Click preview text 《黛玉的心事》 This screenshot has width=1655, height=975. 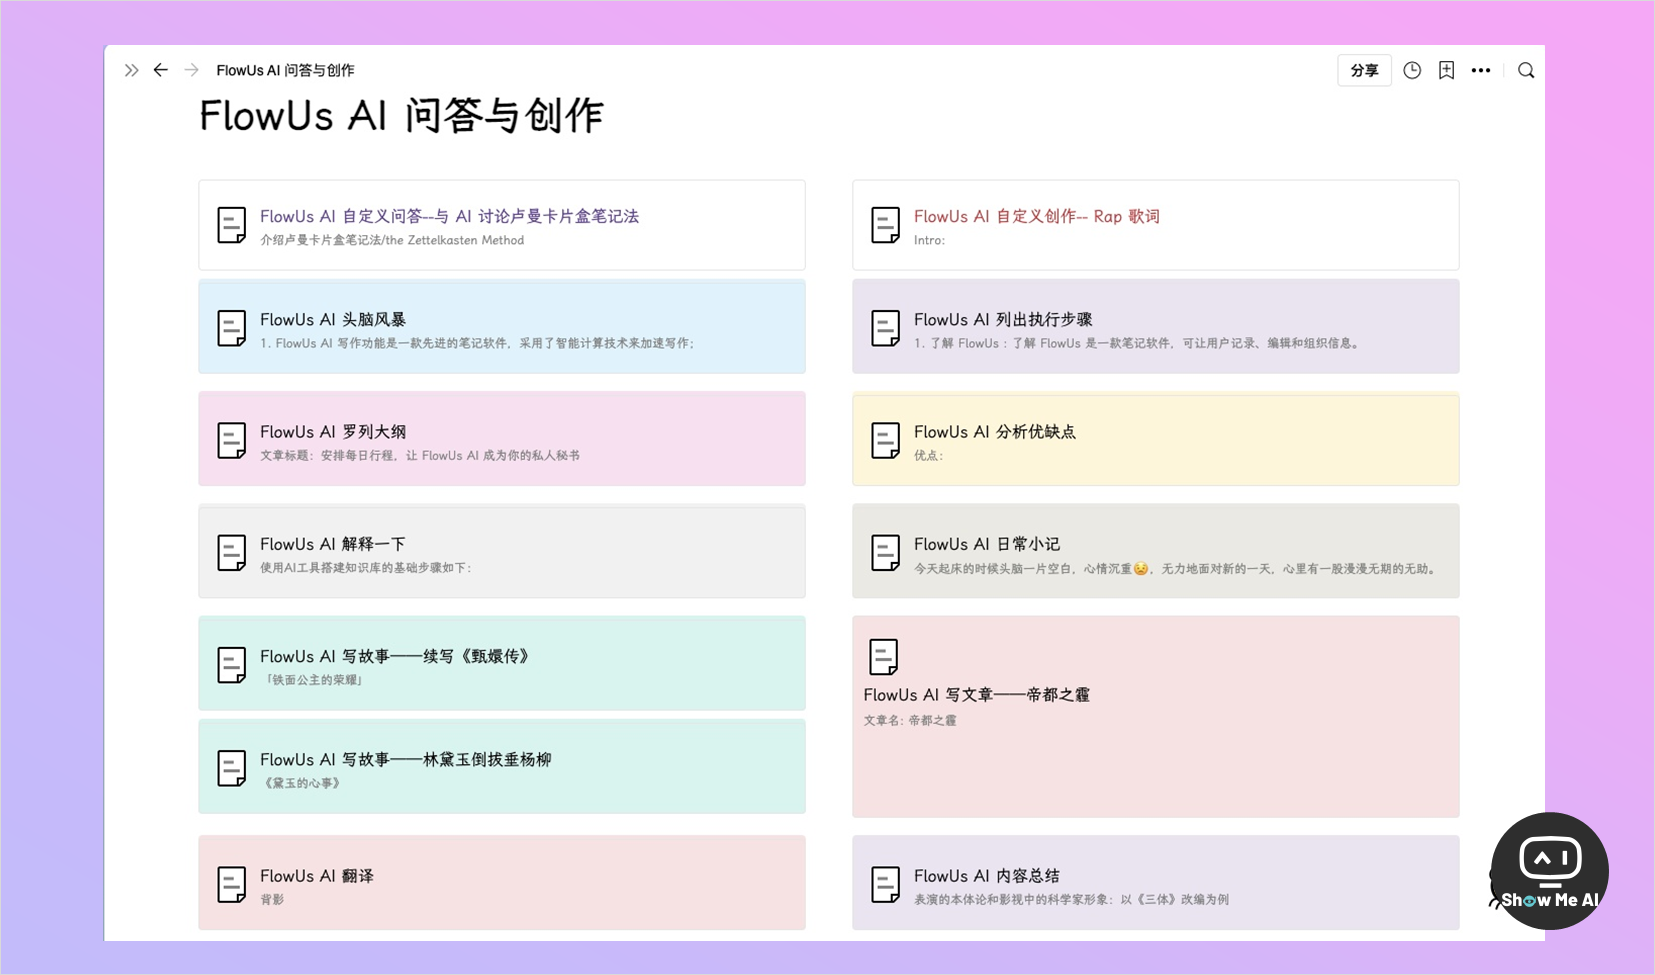pyautogui.click(x=302, y=783)
